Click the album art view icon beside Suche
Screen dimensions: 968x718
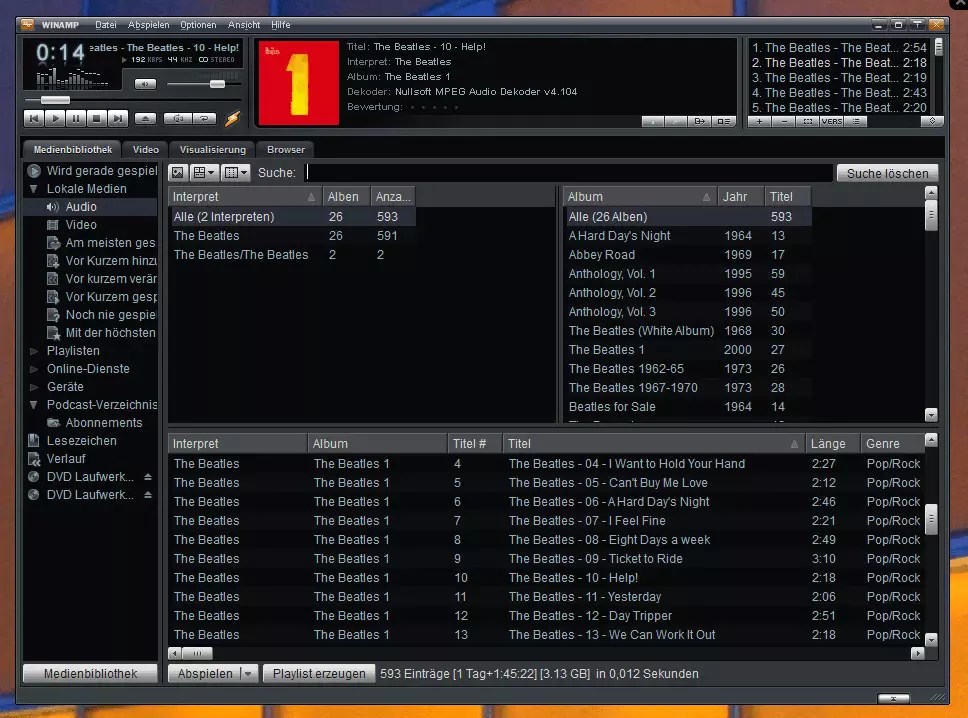coord(177,172)
